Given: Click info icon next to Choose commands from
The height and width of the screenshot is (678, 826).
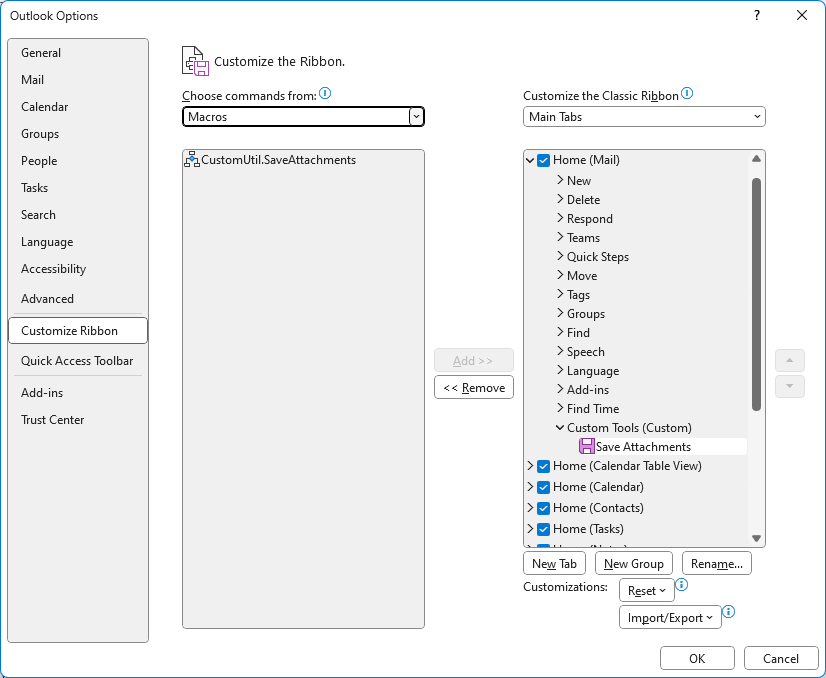Looking at the screenshot, I should click(325, 93).
